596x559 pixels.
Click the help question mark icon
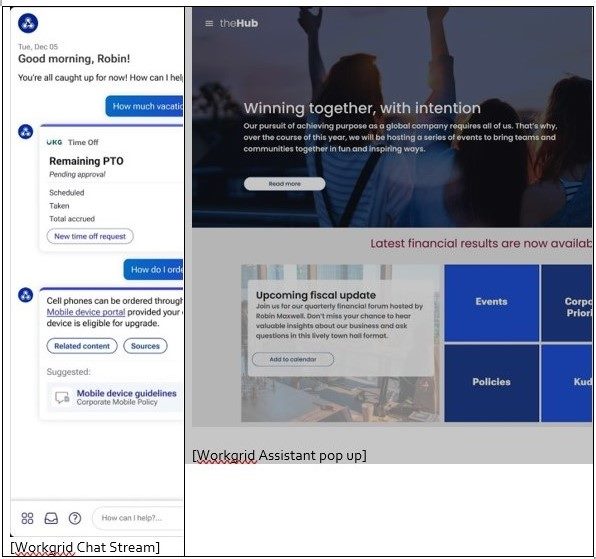75,518
